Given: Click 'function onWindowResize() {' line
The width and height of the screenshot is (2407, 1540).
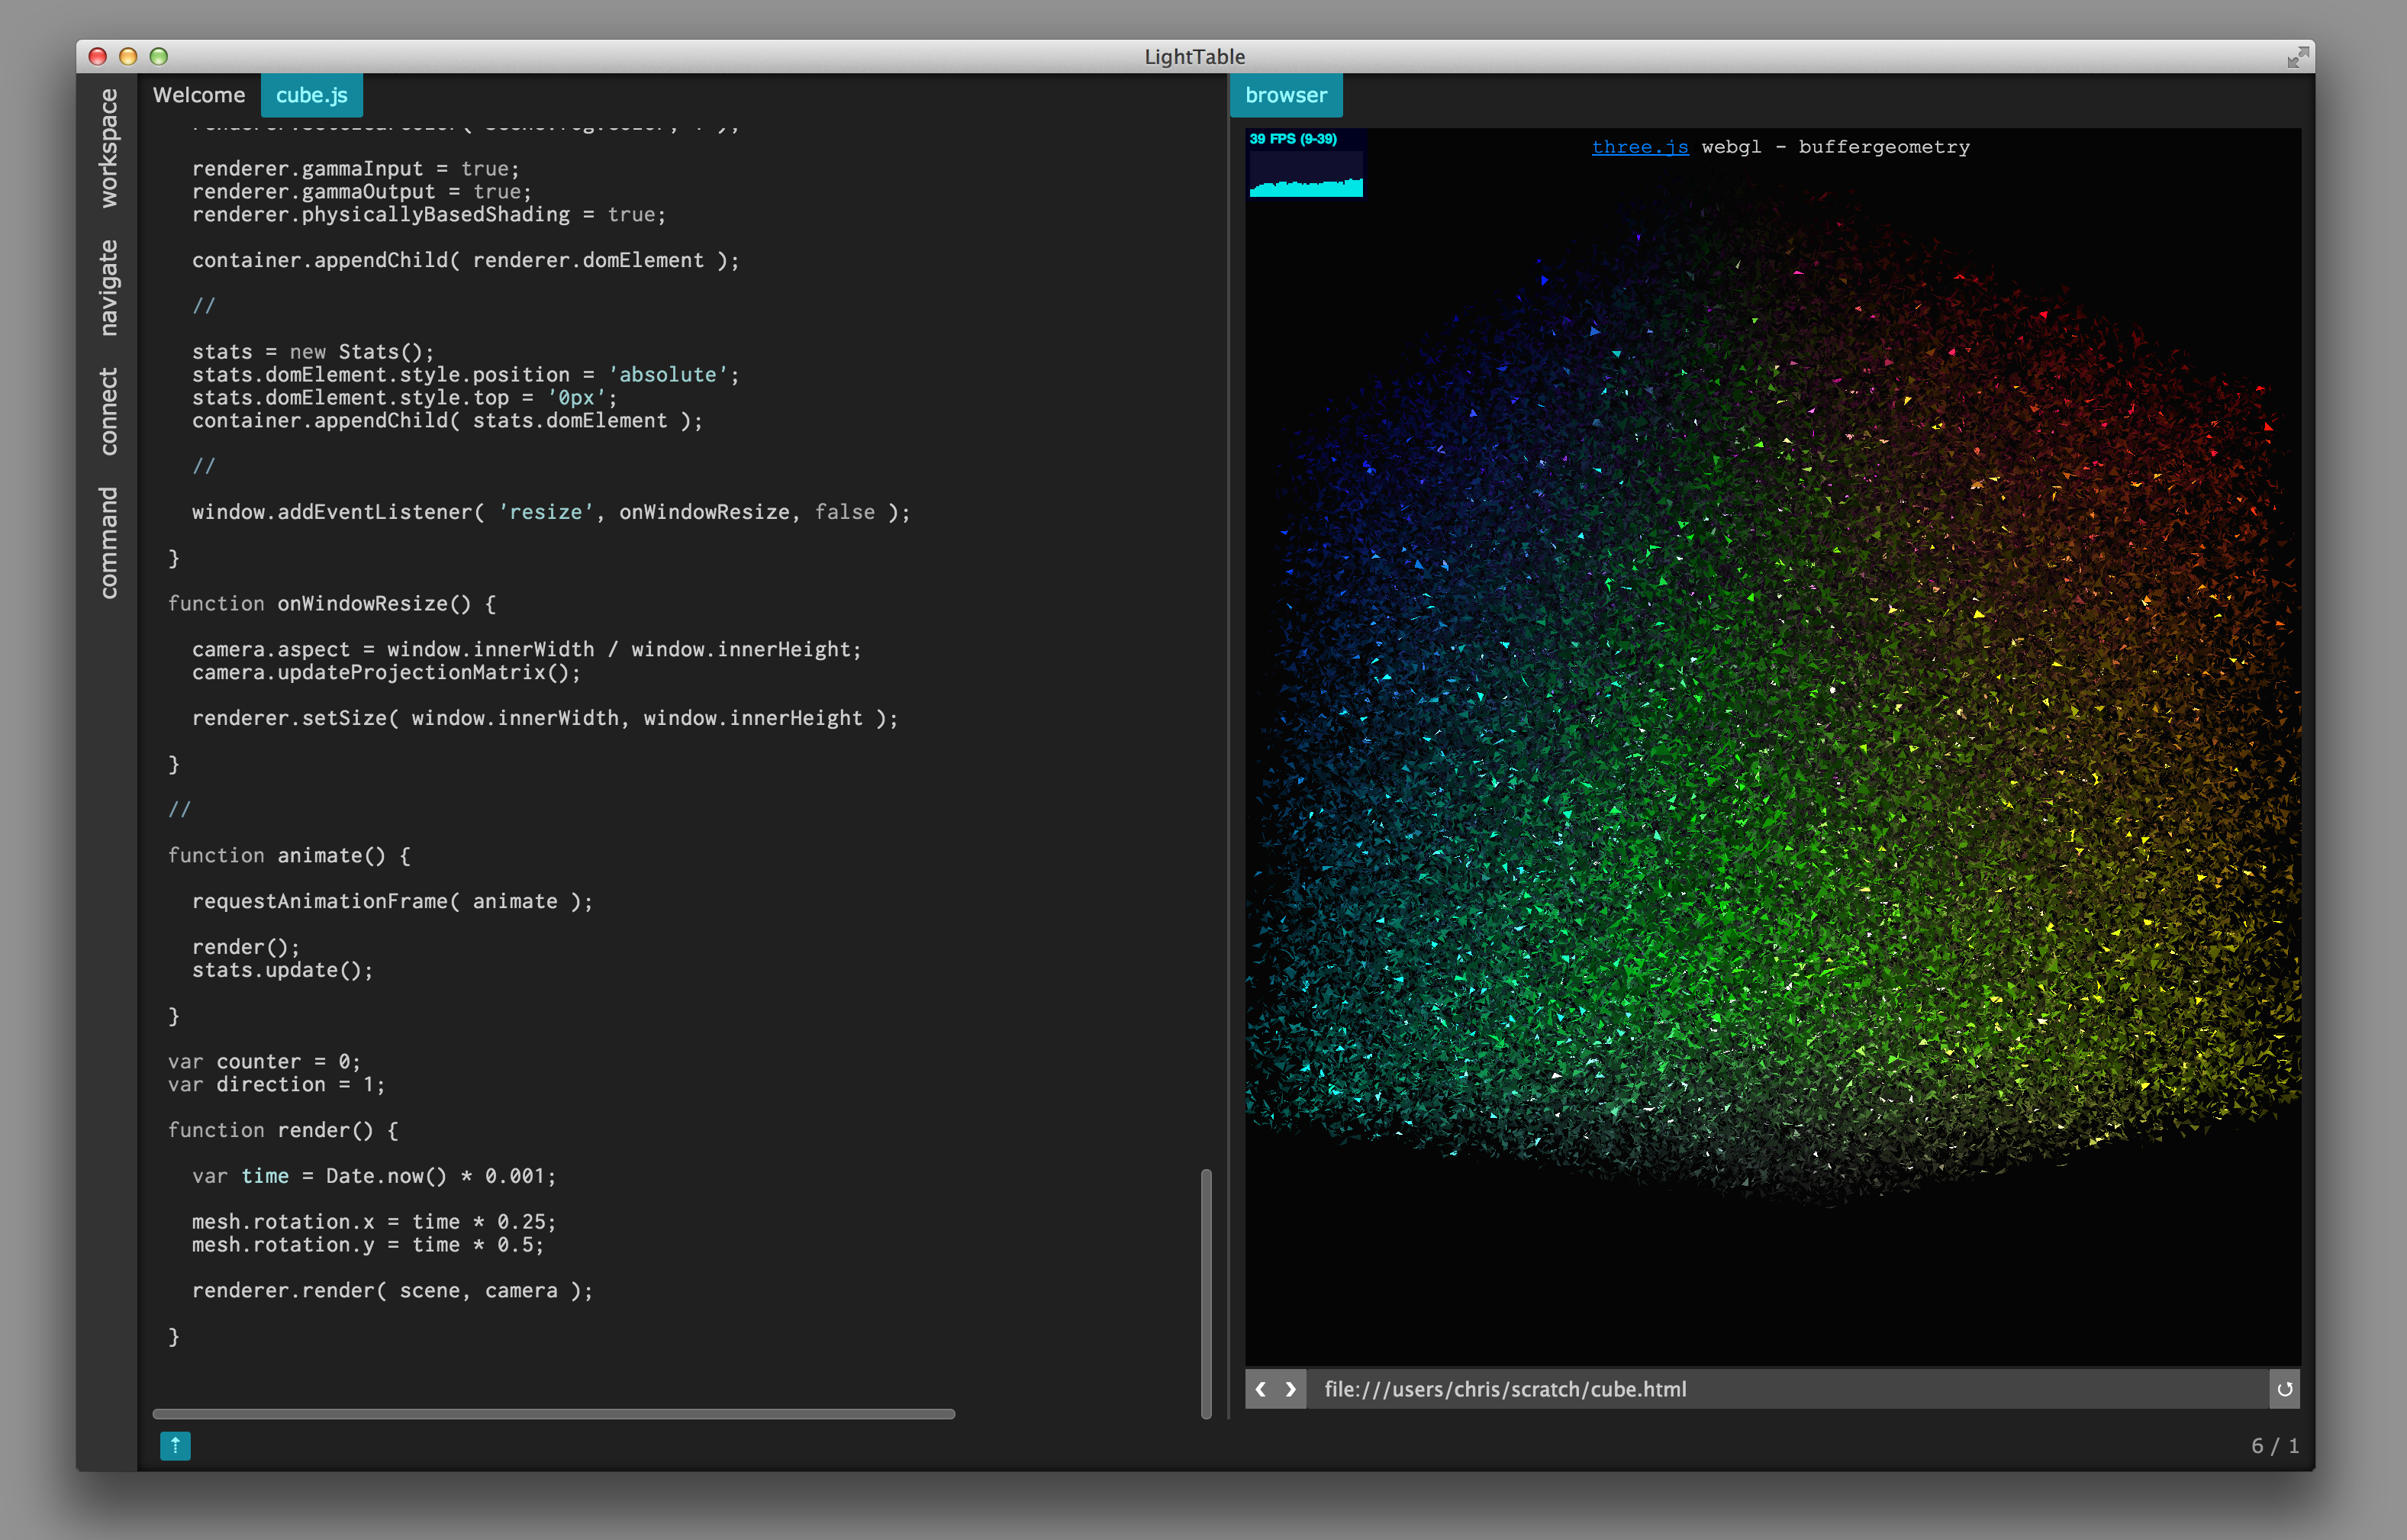Looking at the screenshot, I should click(x=332, y=603).
